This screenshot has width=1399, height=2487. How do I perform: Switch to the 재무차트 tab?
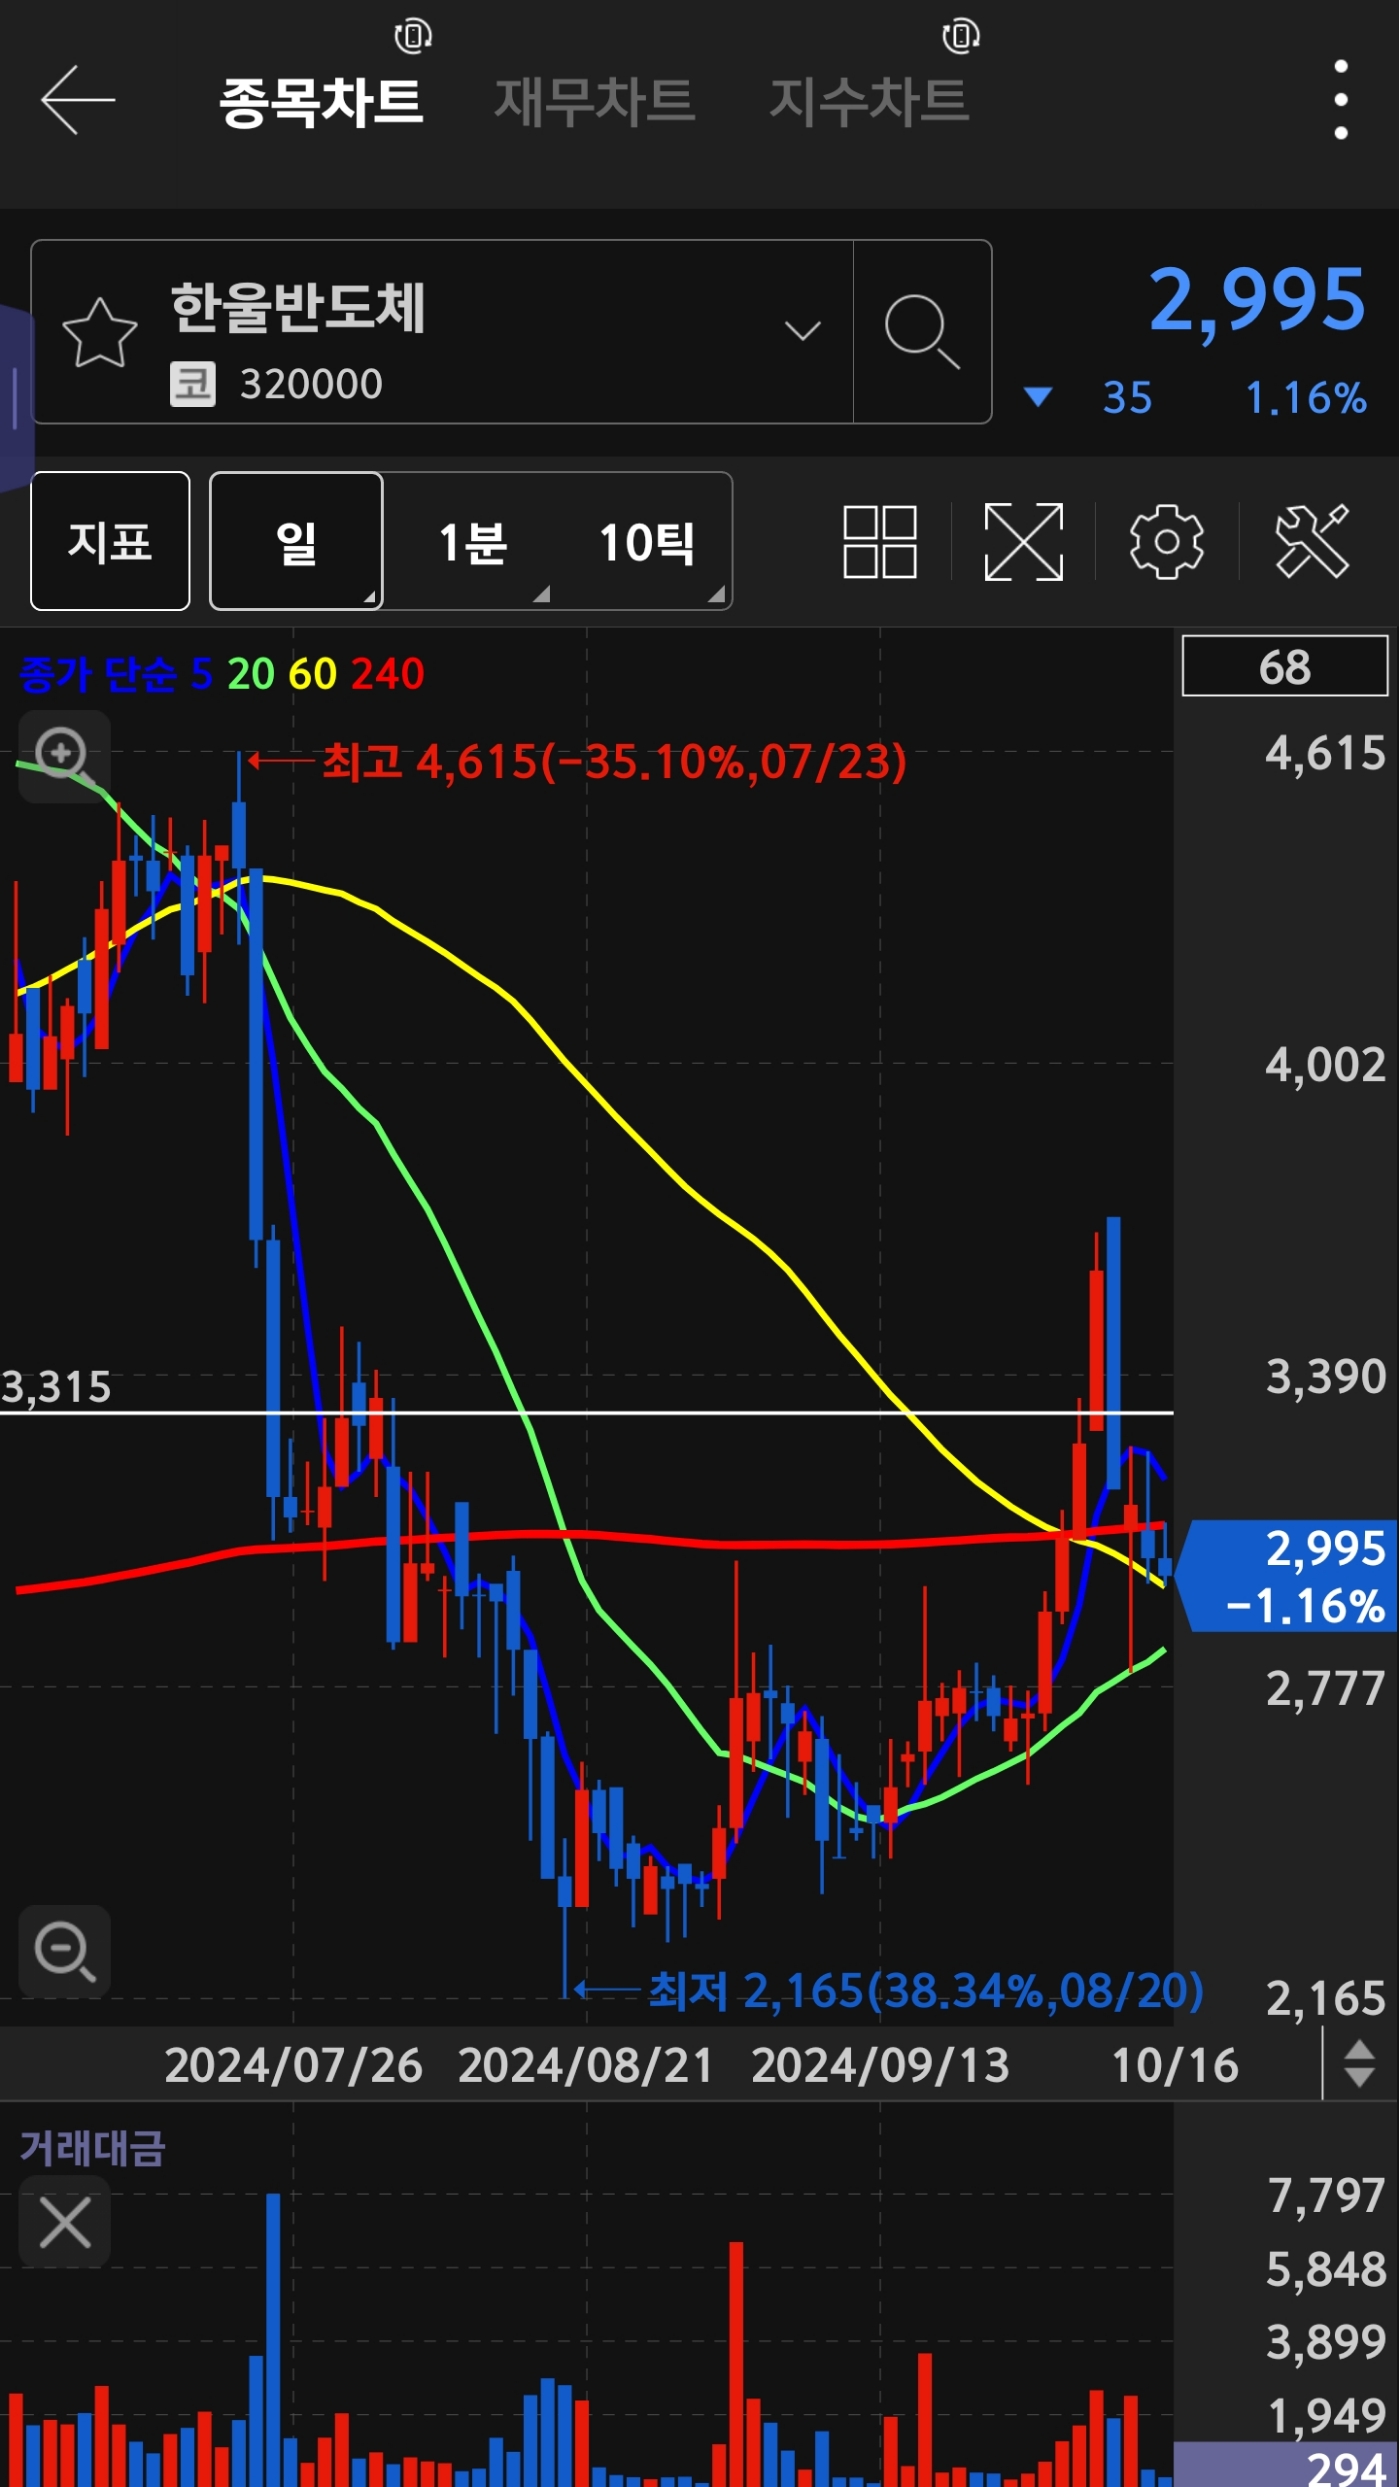click(x=594, y=102)
